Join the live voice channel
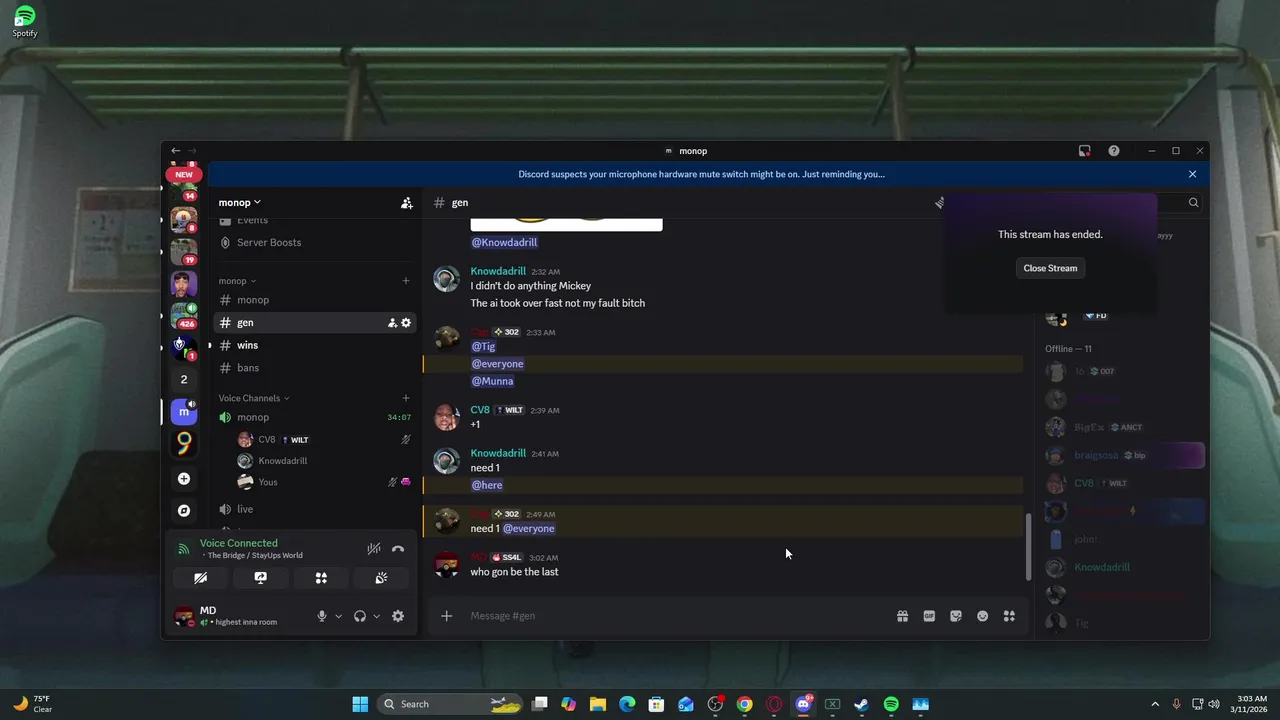This screenshot has height=720, width=1280. [314, 509]
